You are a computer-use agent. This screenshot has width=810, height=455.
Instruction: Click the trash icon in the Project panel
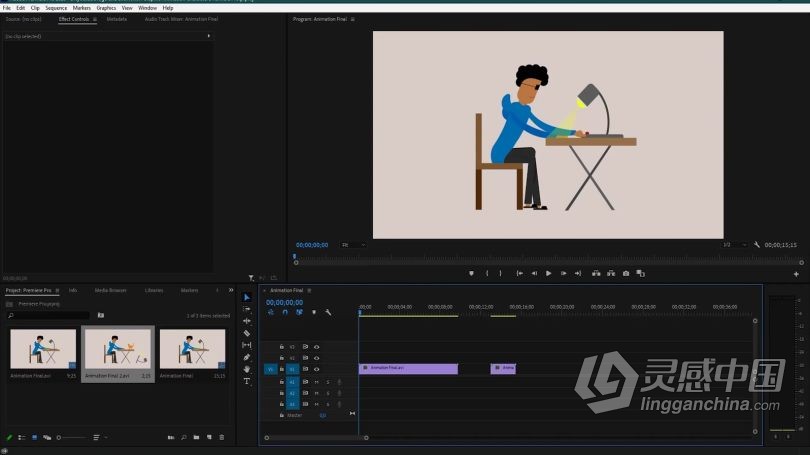pyautogui.click(x=222, y=437)
